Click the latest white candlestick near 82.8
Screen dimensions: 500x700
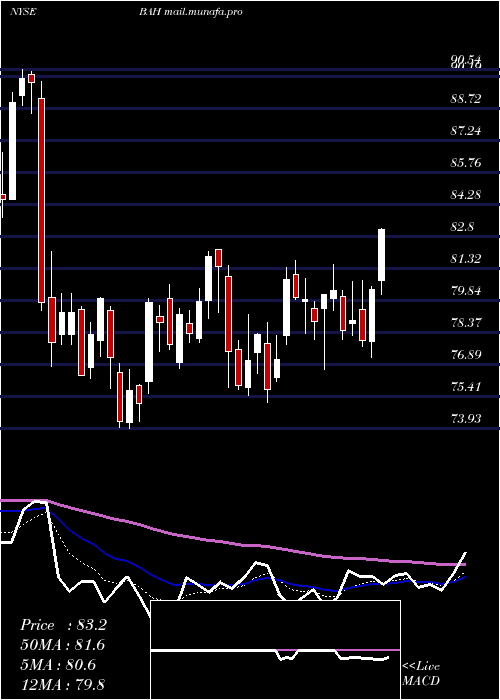pyautogui.click(x=382, y=255)
